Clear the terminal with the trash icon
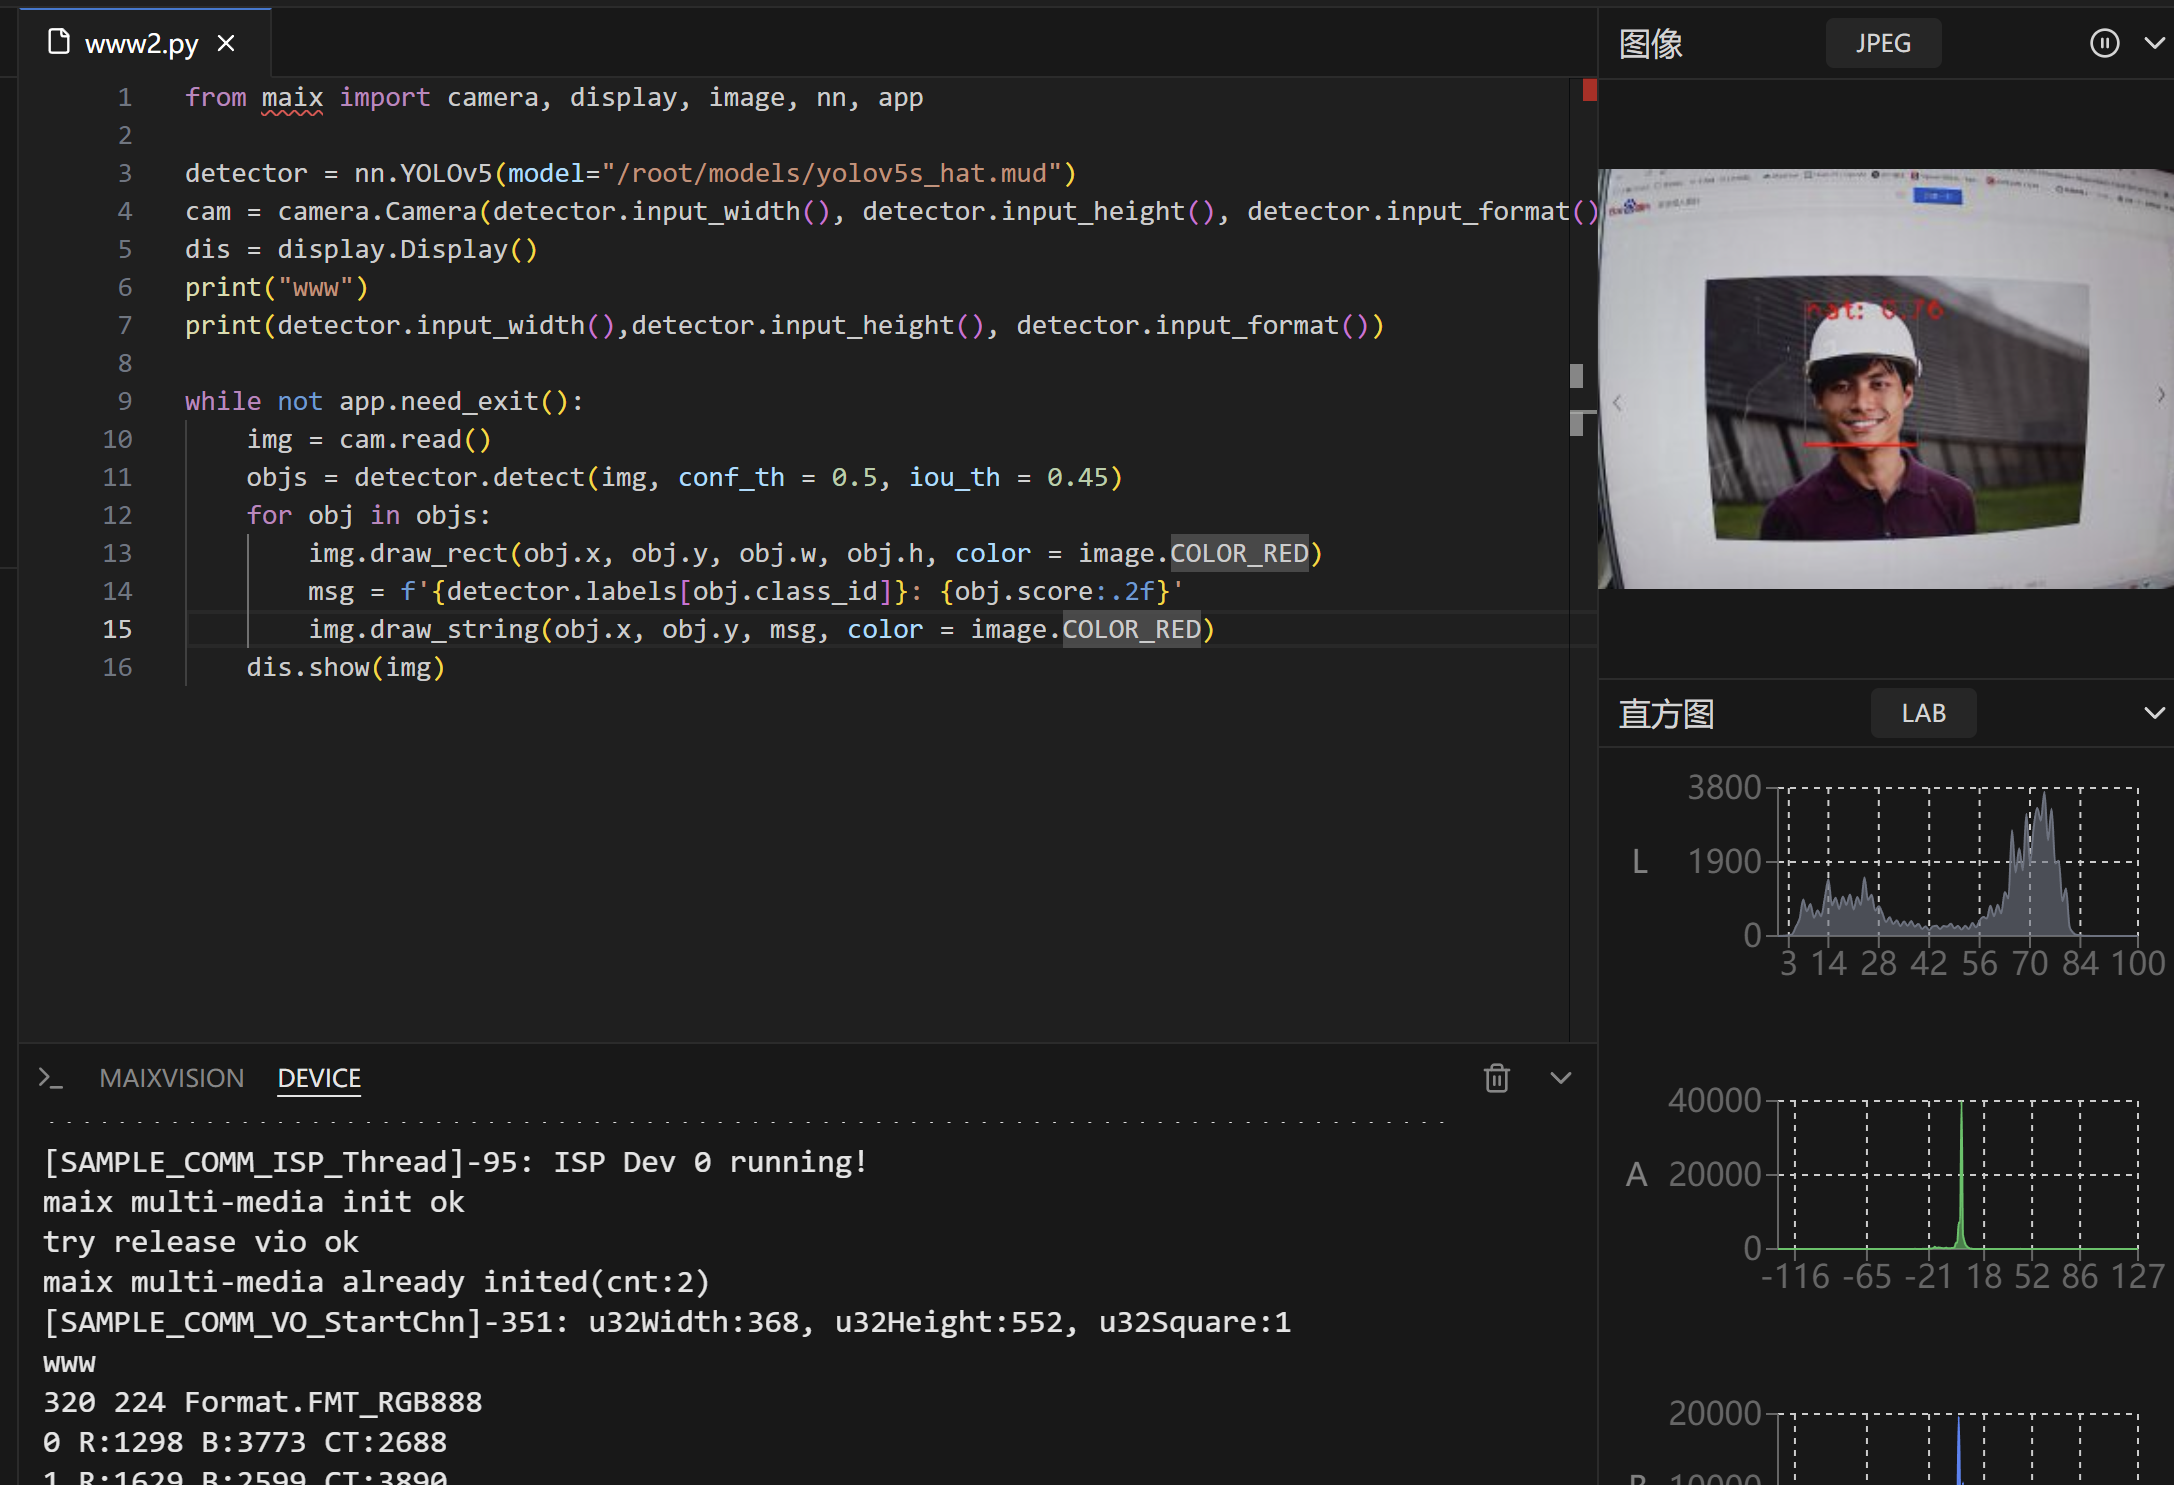This screenshot has width=2174, height=1485. point(1496,1078)
